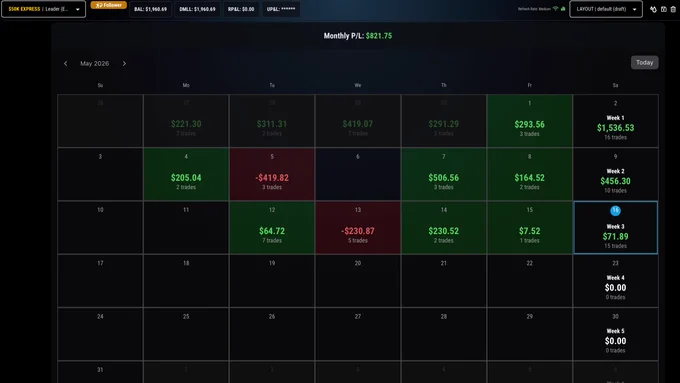Click the Mo weekday column header
680x383 pixels.
186,85
